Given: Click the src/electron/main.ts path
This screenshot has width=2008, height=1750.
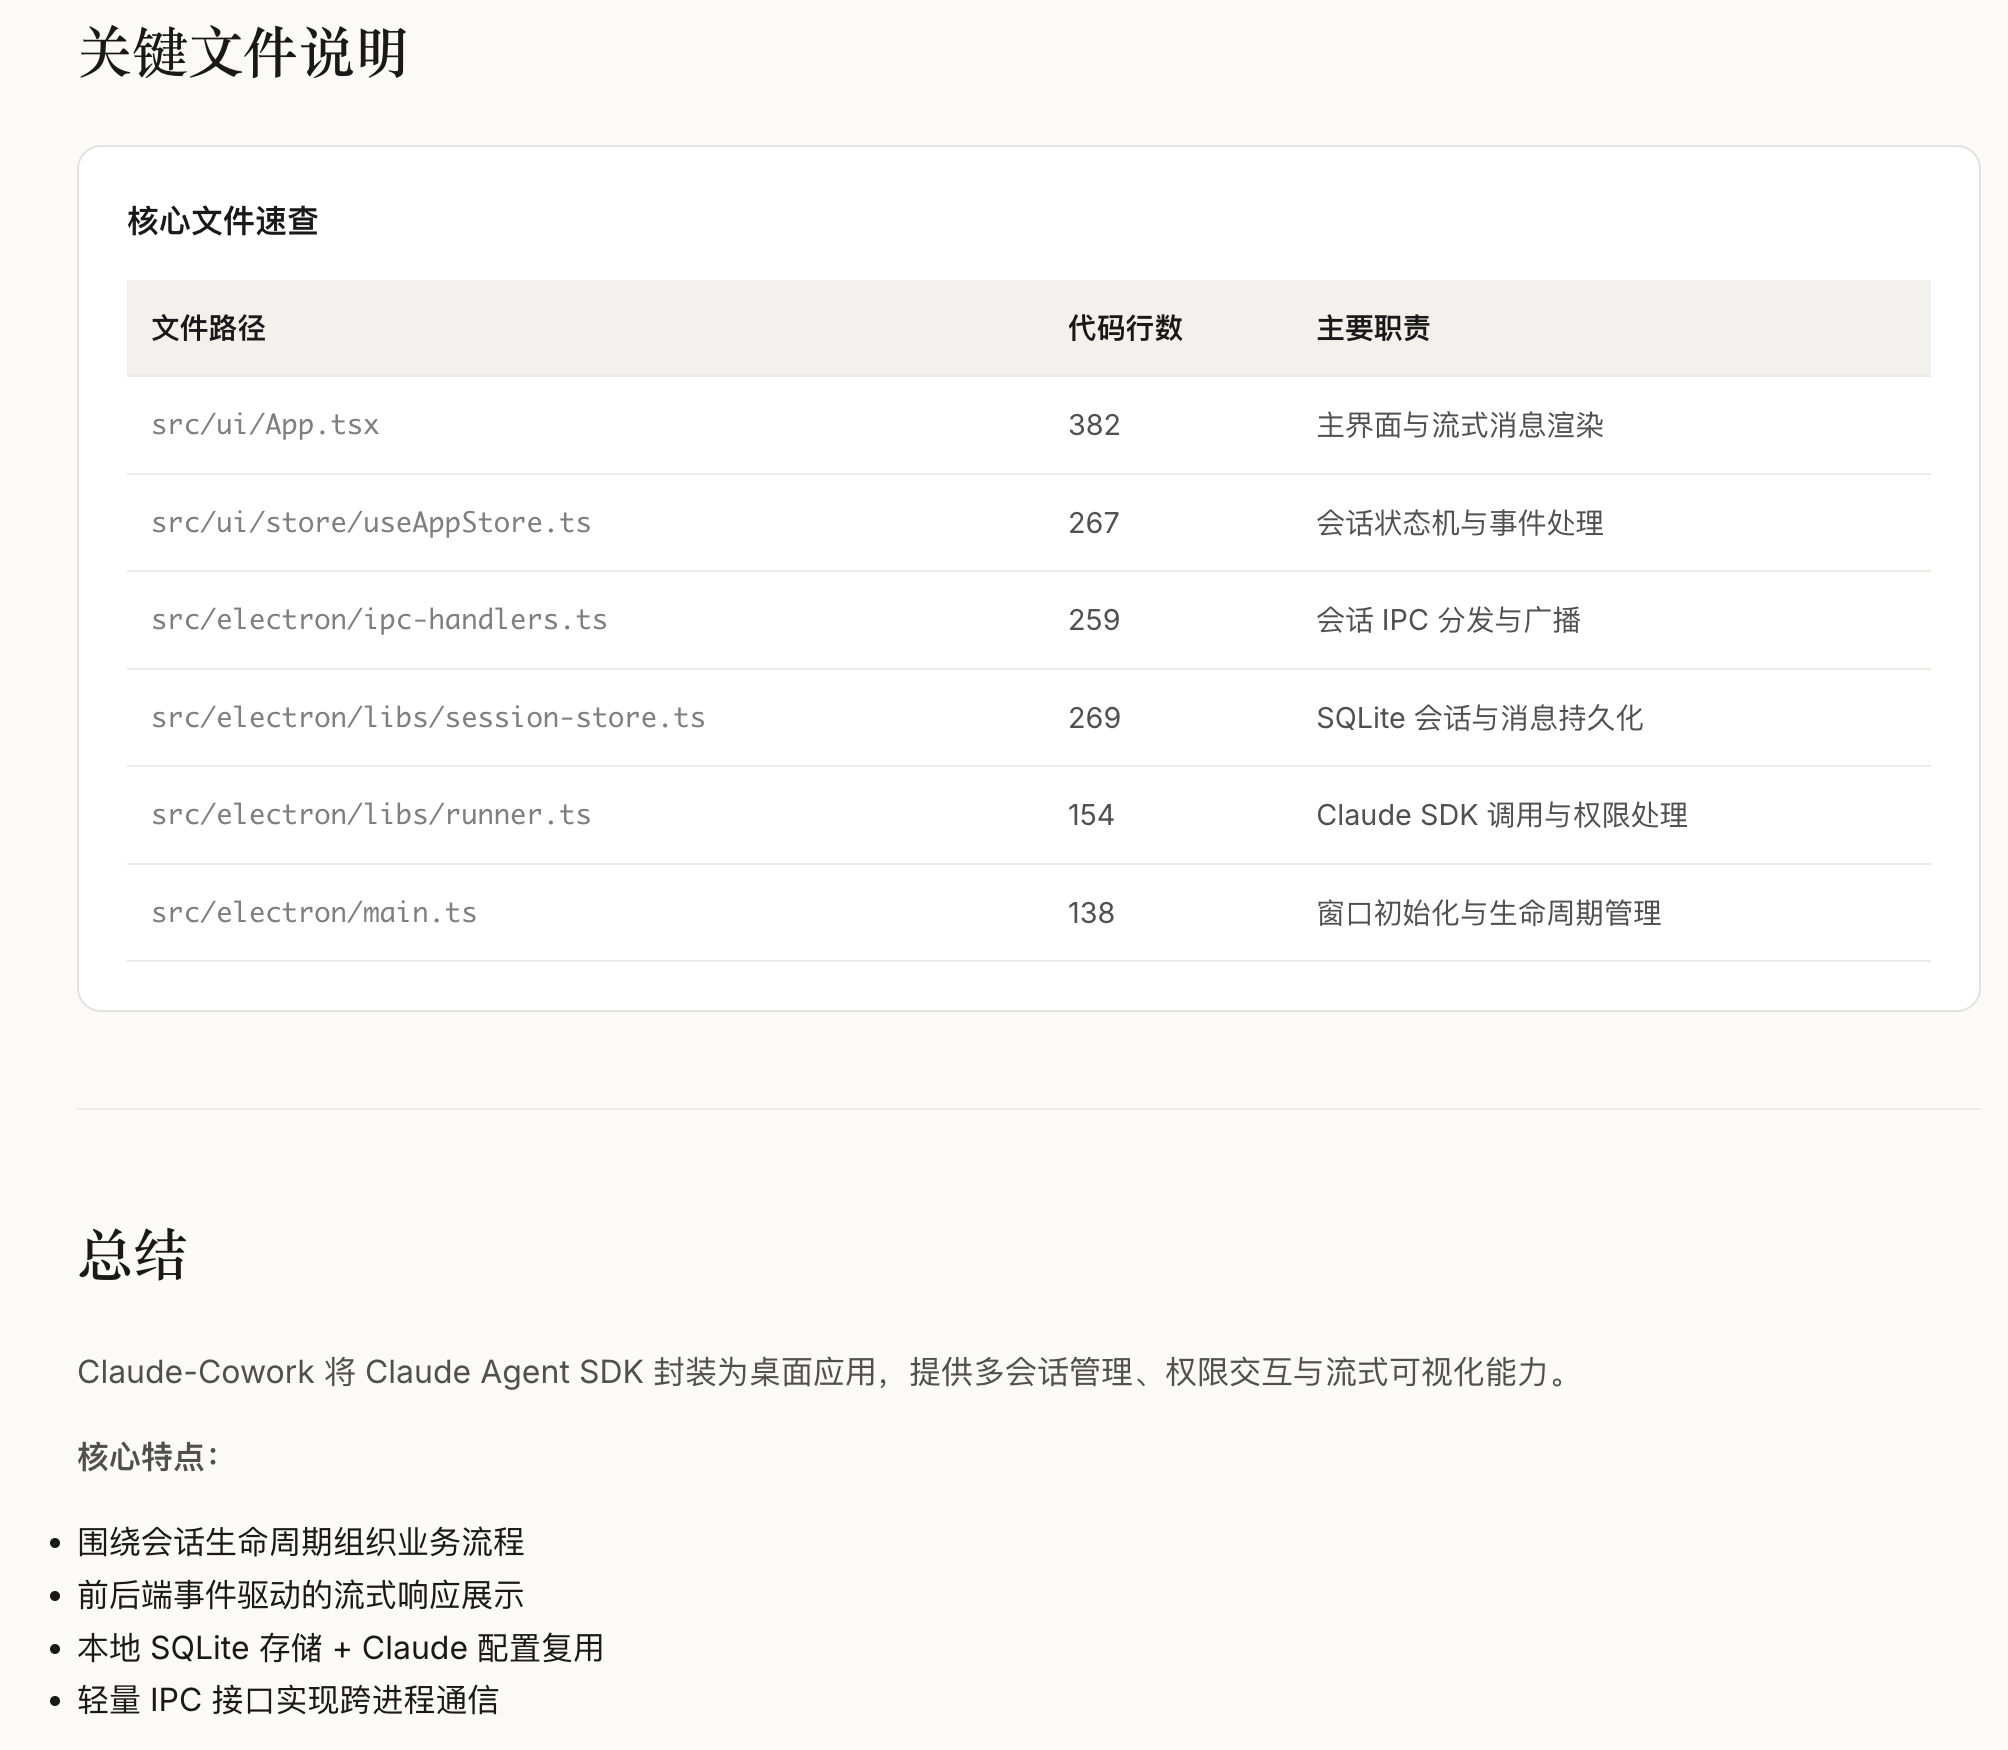Looking at the screenshot, I should click(314, 913).
